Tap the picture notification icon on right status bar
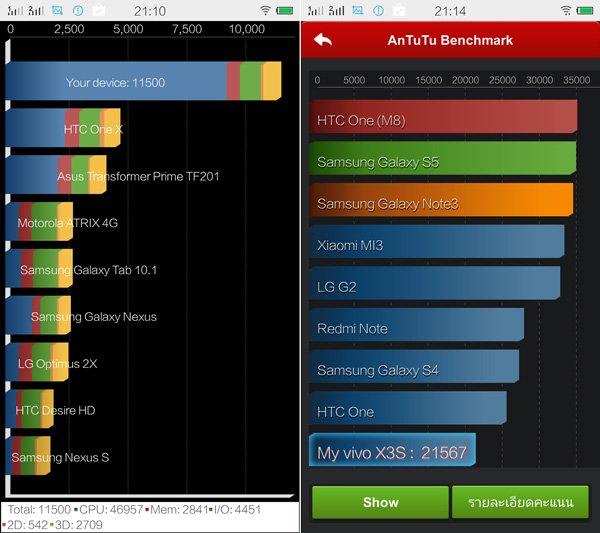Screen dimensions: 600x533 click(x=358, y=10)
